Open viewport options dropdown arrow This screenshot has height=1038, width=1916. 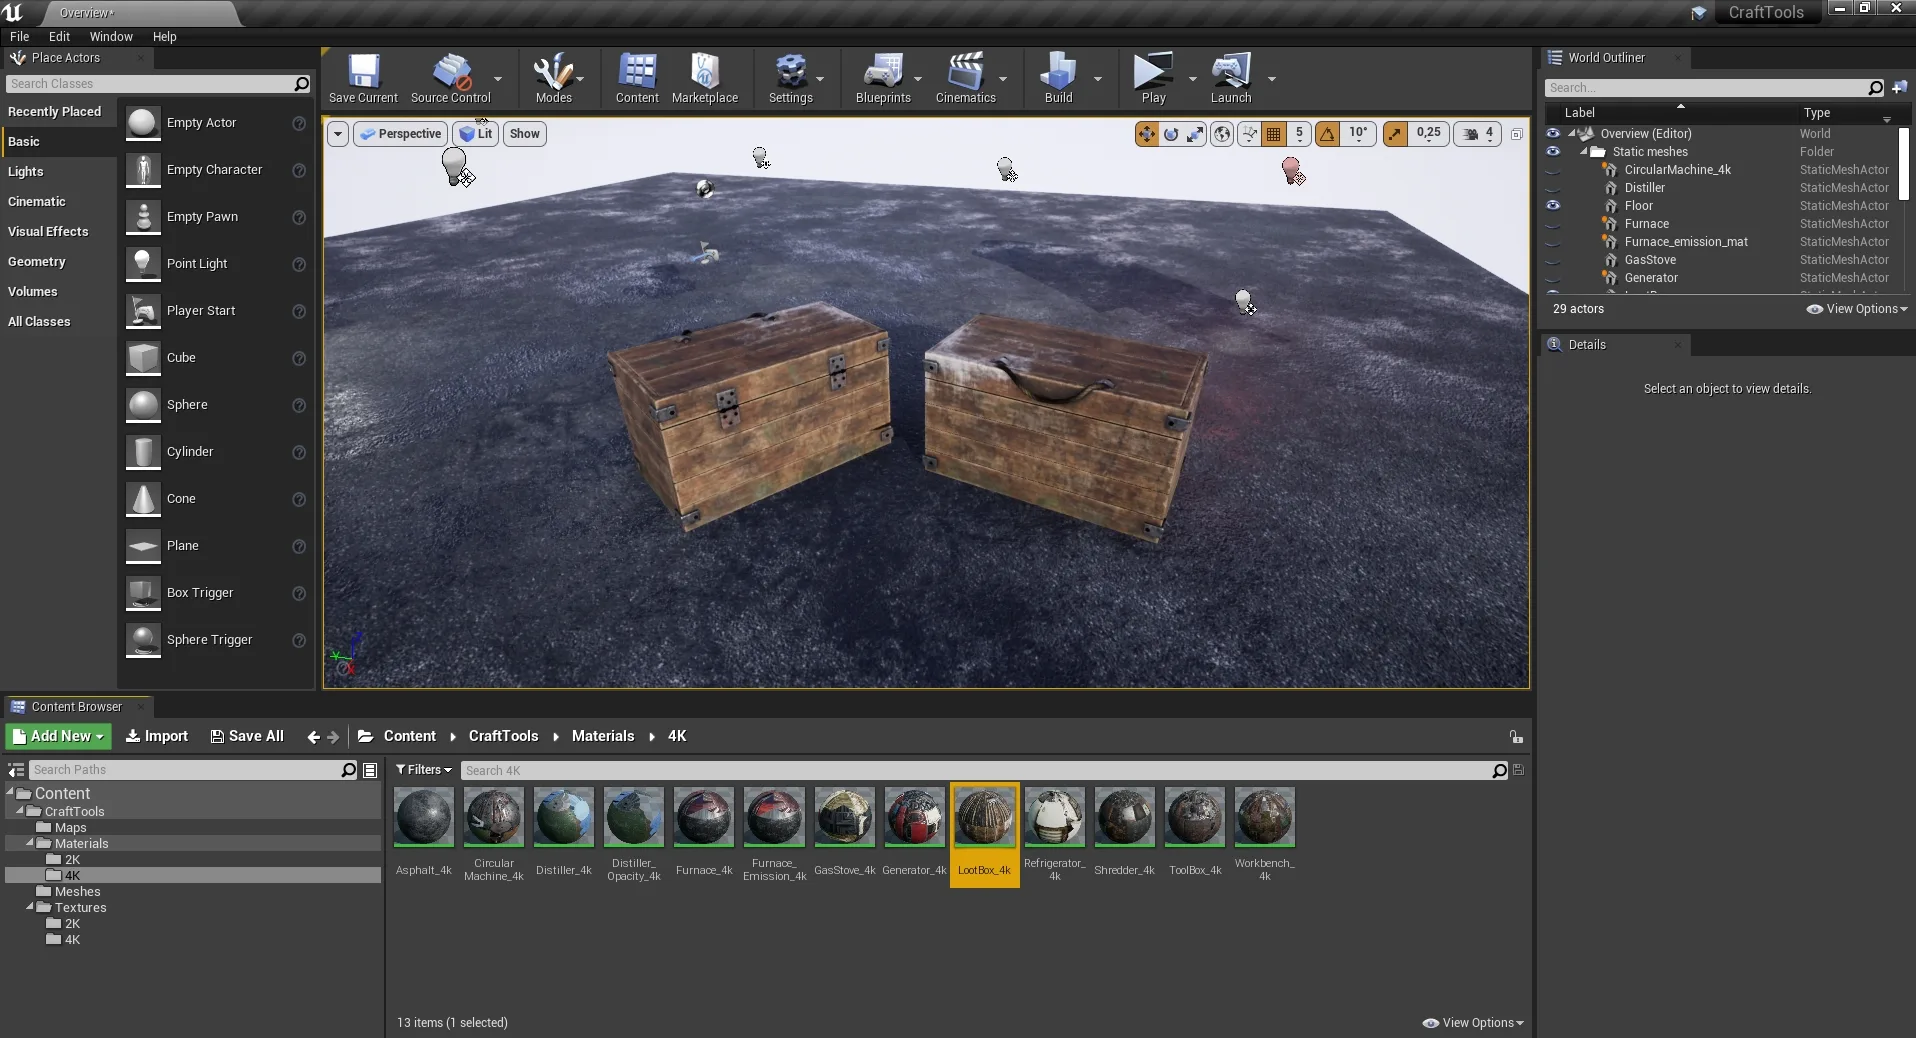338,134
